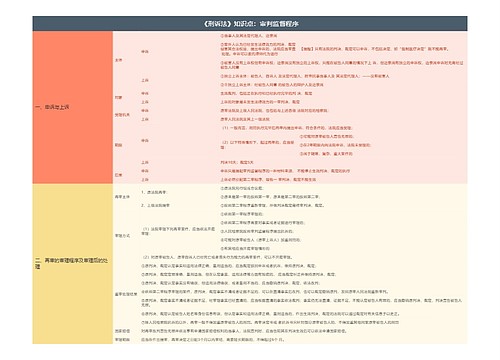
Task: Click the '受理机关' node
Action: 122,115
